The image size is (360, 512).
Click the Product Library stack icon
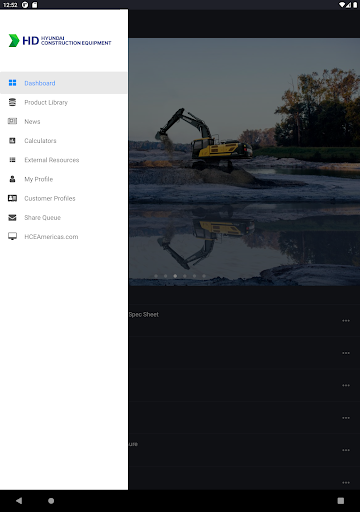12,102
